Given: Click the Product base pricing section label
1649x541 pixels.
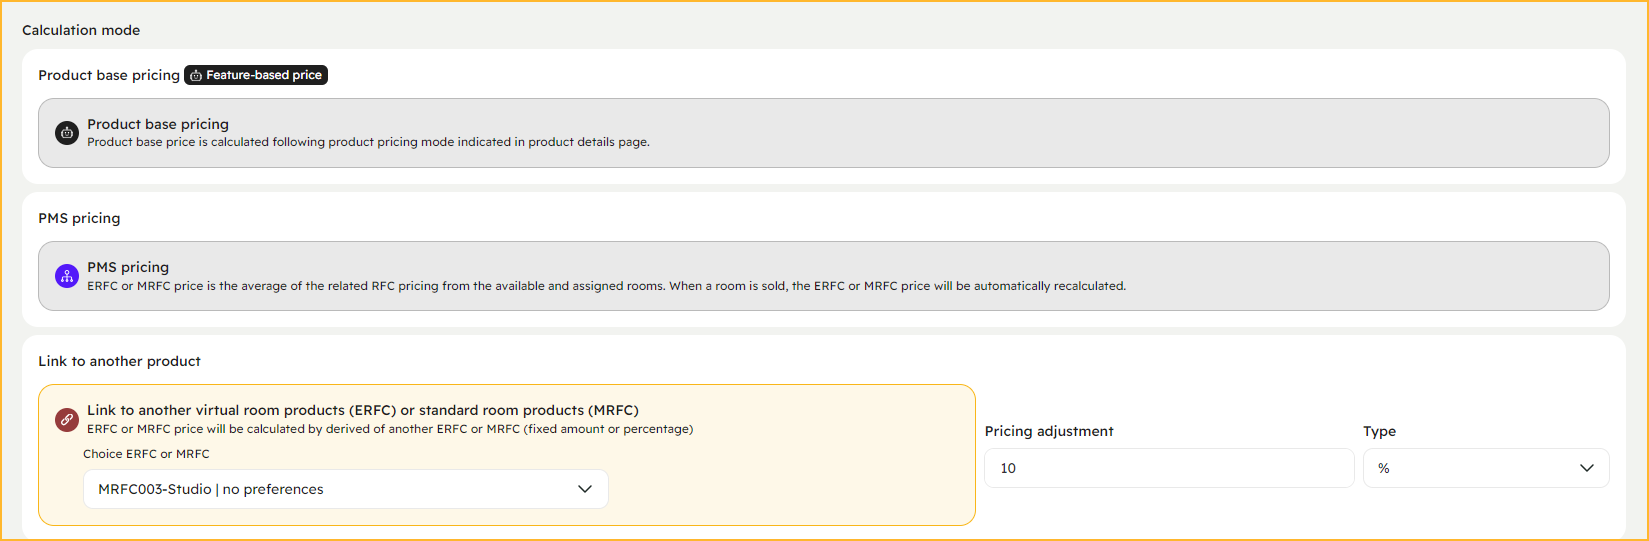Looking at the screenshot, I should 109,75.
